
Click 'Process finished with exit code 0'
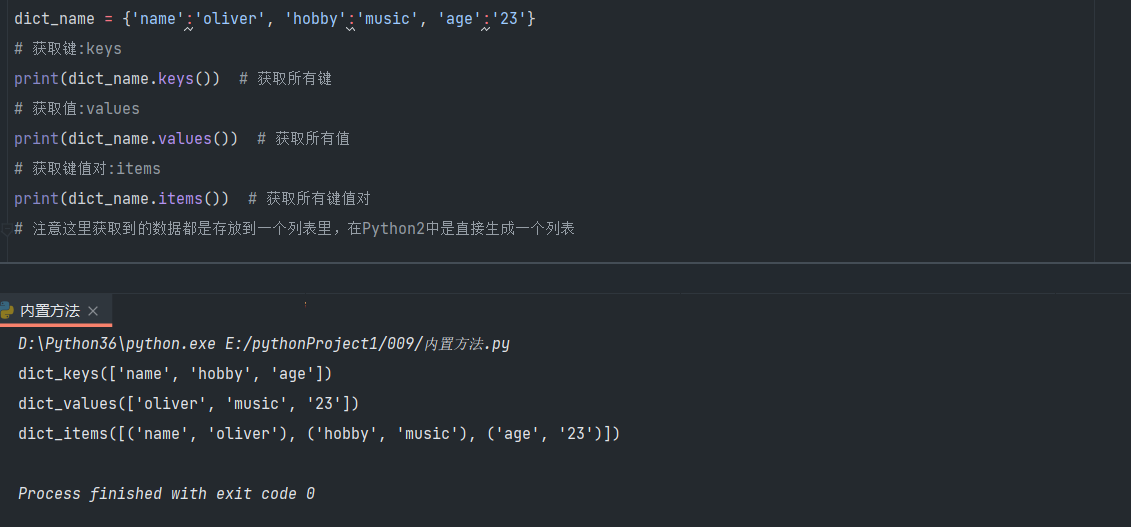tap(166, 494)
